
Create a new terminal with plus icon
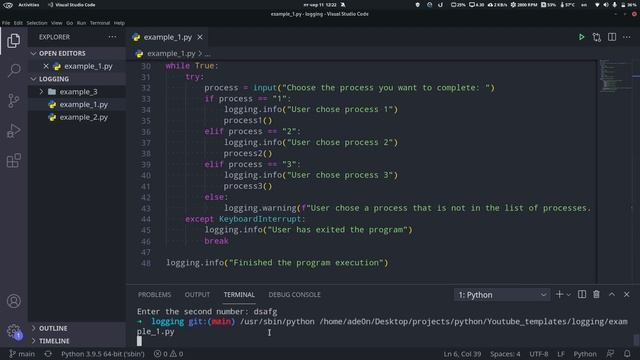click(x=559, y=294)
